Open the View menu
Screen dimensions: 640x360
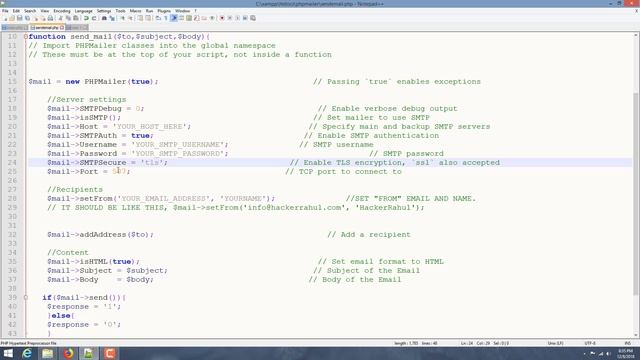tap(44, 11)
